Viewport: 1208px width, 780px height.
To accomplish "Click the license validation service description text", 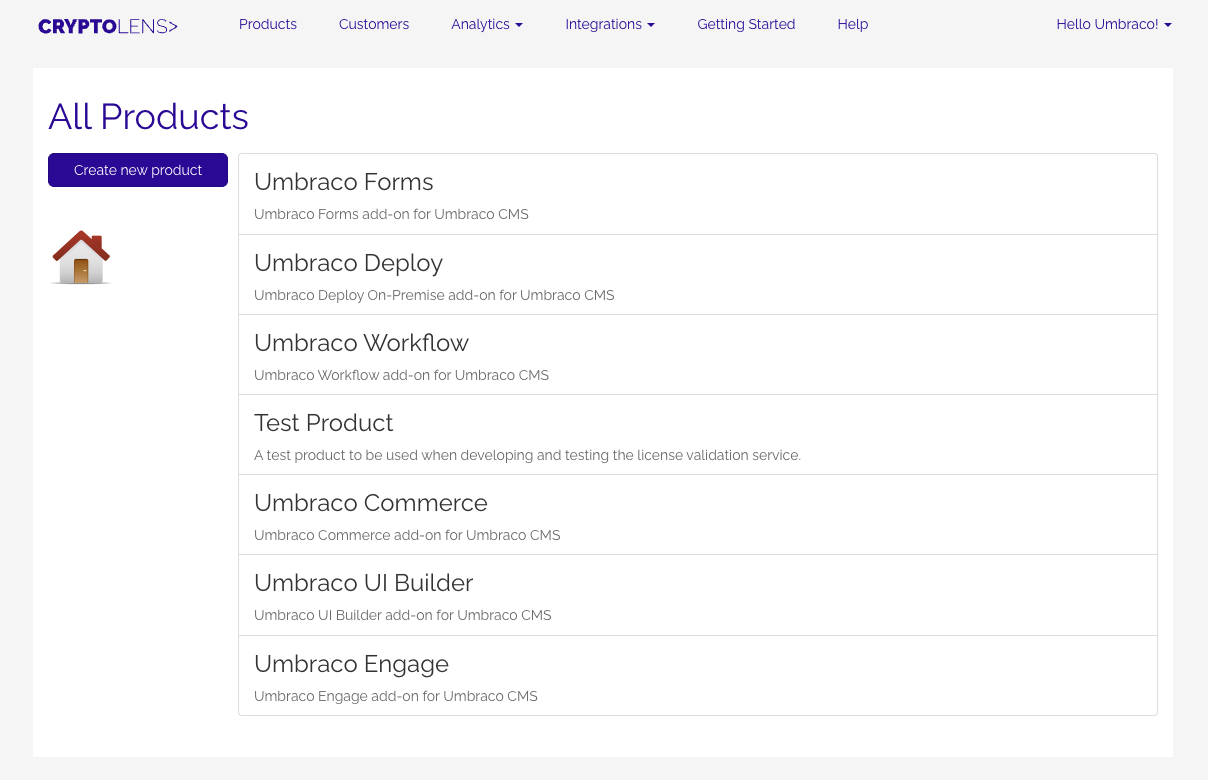I will click(x=527, y=455).
